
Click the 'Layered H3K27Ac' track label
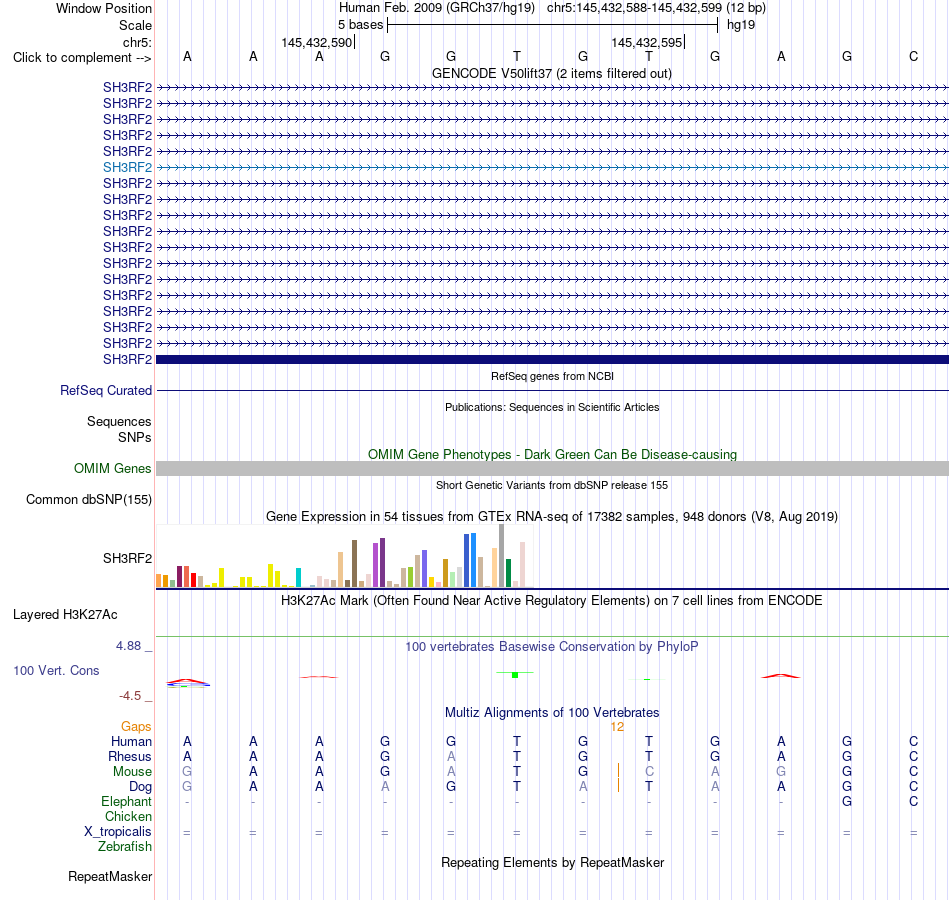(65, 615)
